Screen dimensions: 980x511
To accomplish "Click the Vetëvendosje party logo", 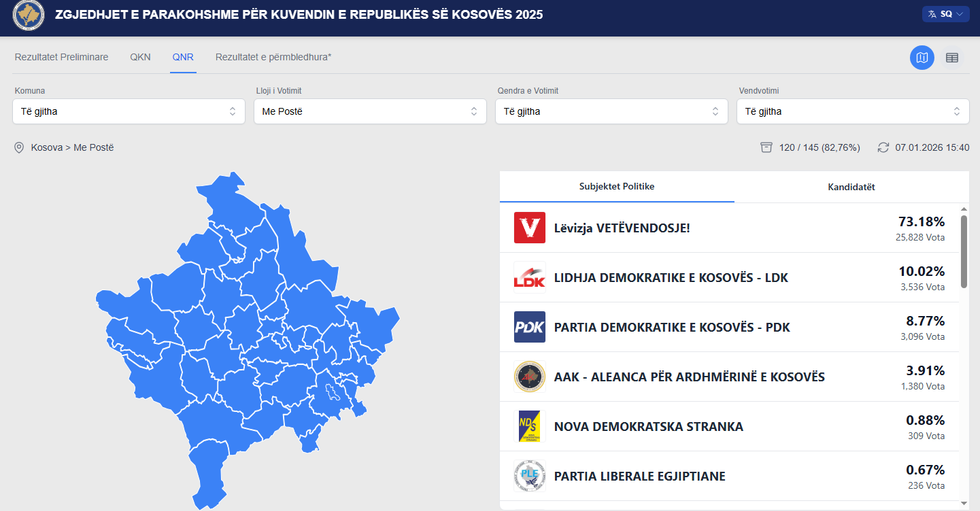I will pyautogui.click(x=529, y=228).
